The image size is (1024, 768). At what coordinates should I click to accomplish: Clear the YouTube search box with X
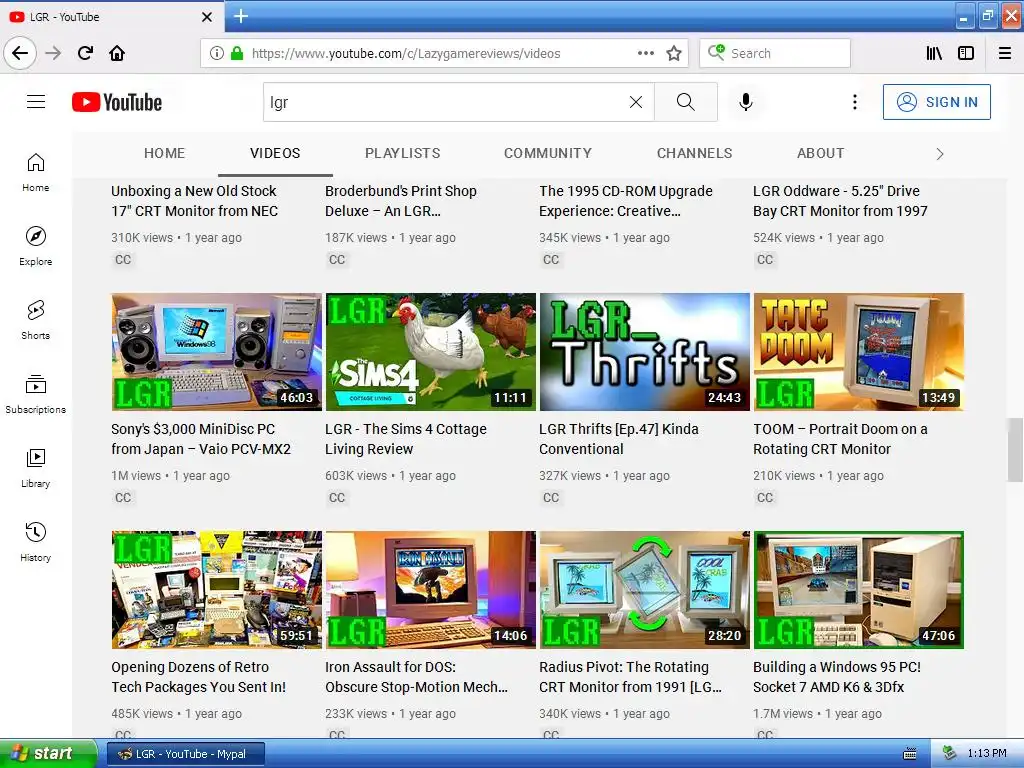click(x=635, y=102)
